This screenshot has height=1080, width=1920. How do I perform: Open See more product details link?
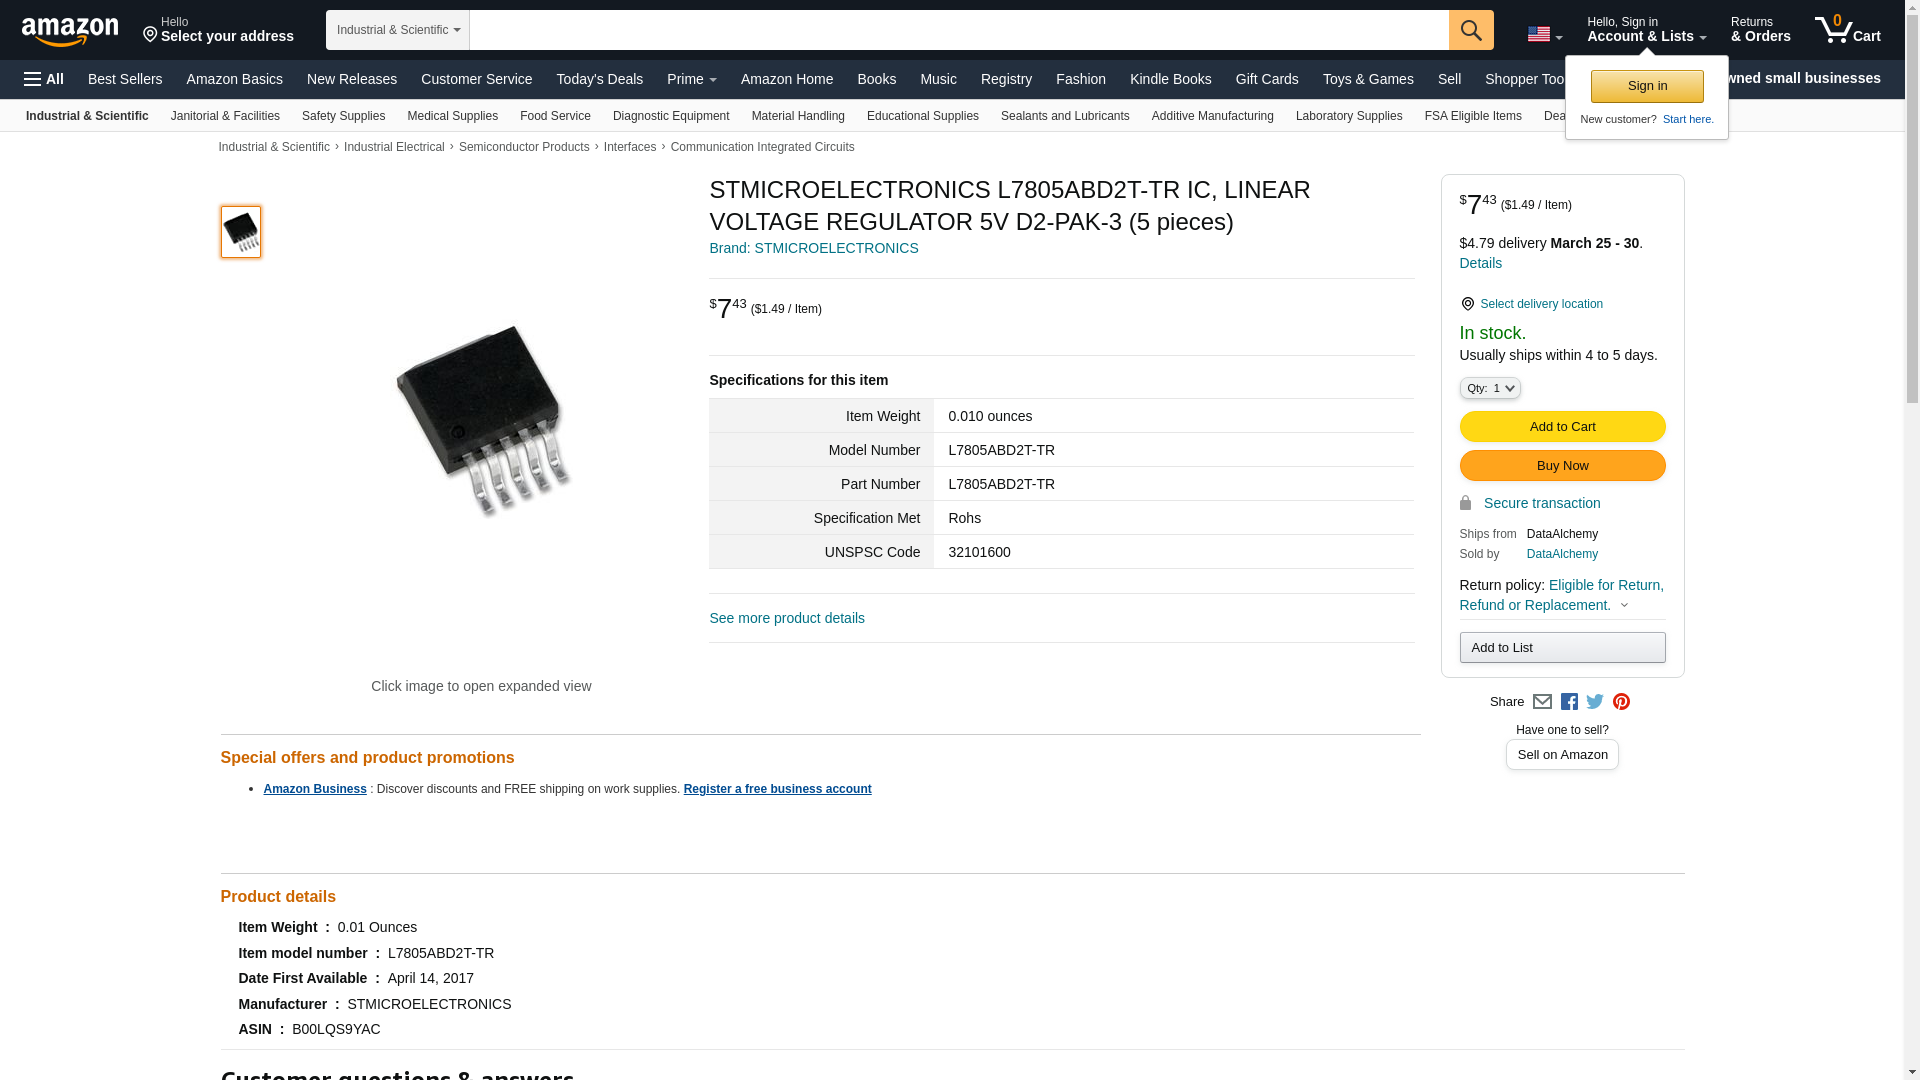[787, 618]
